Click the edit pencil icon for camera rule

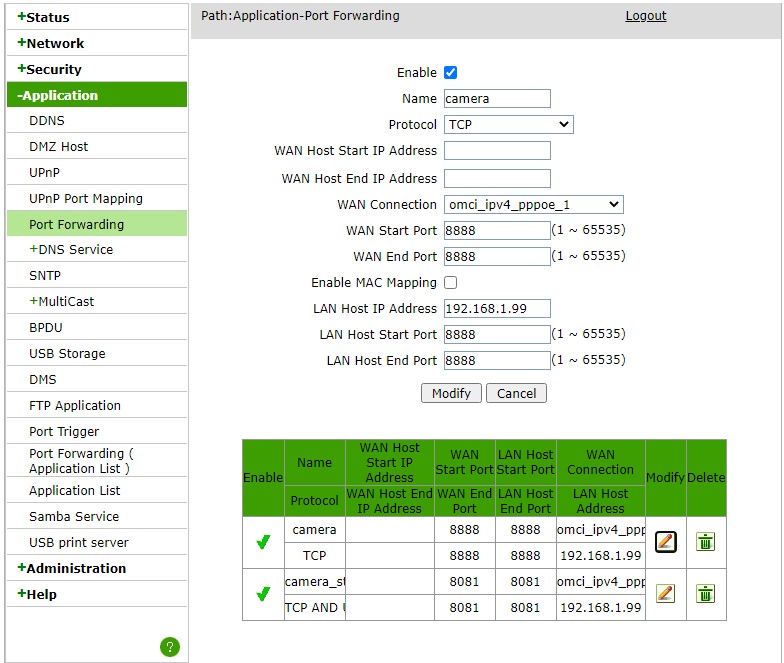coord(666,542)
